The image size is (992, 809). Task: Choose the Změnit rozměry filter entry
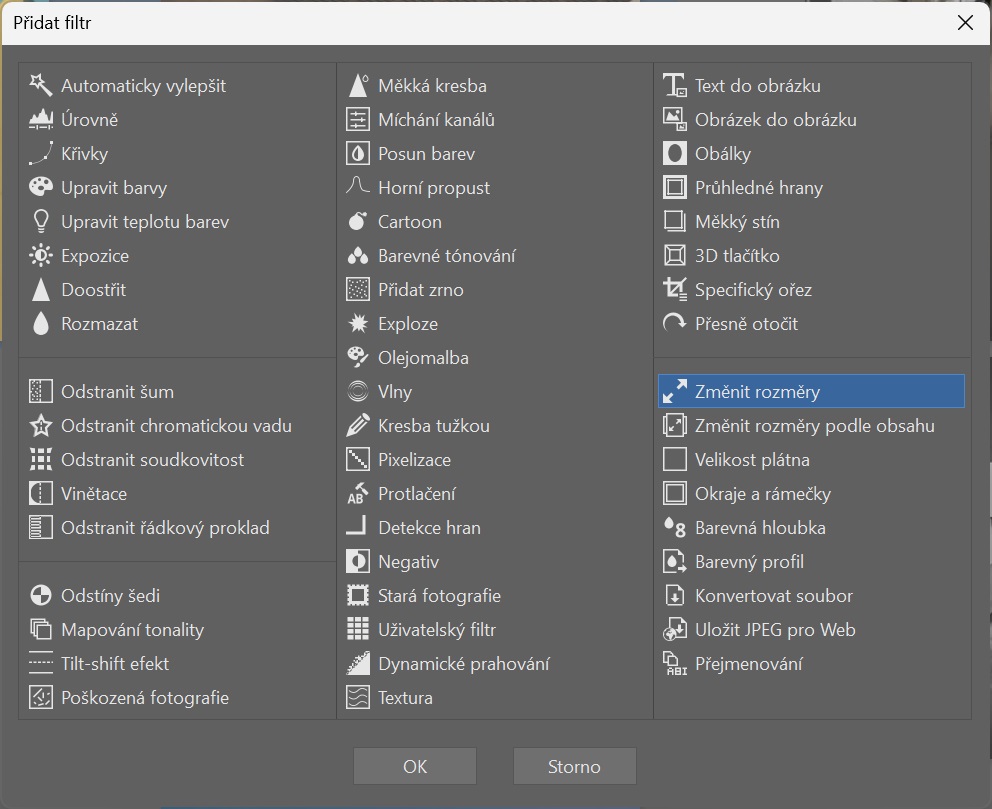click(x=812, y=392)
